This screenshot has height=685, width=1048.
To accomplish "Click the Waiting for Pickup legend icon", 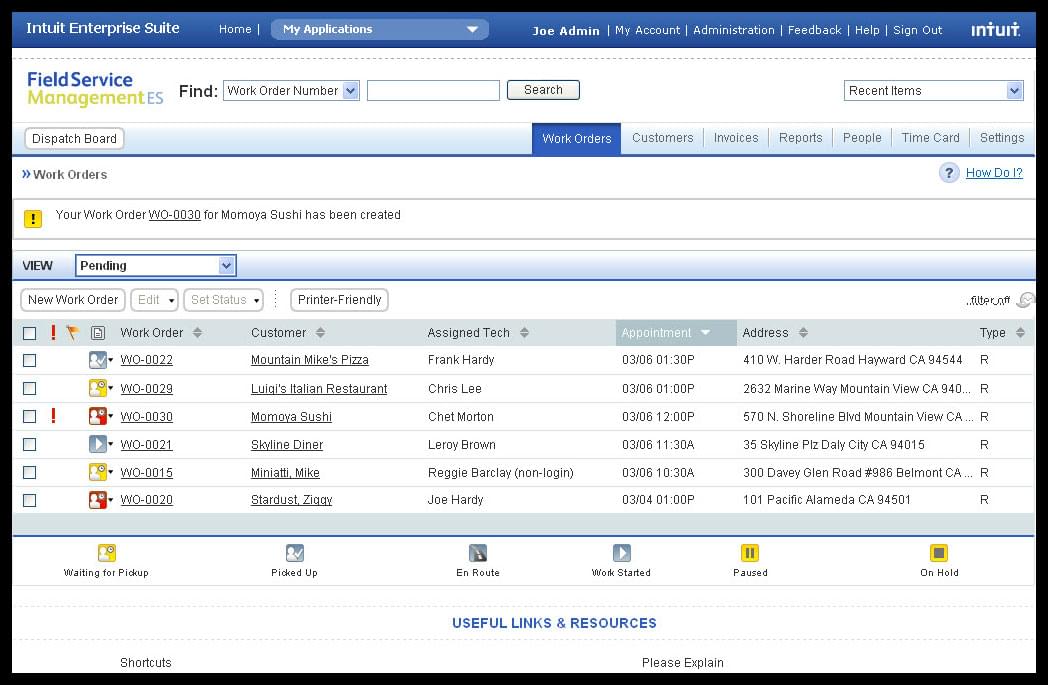I will pyautogui.click(x=107, y=553).
